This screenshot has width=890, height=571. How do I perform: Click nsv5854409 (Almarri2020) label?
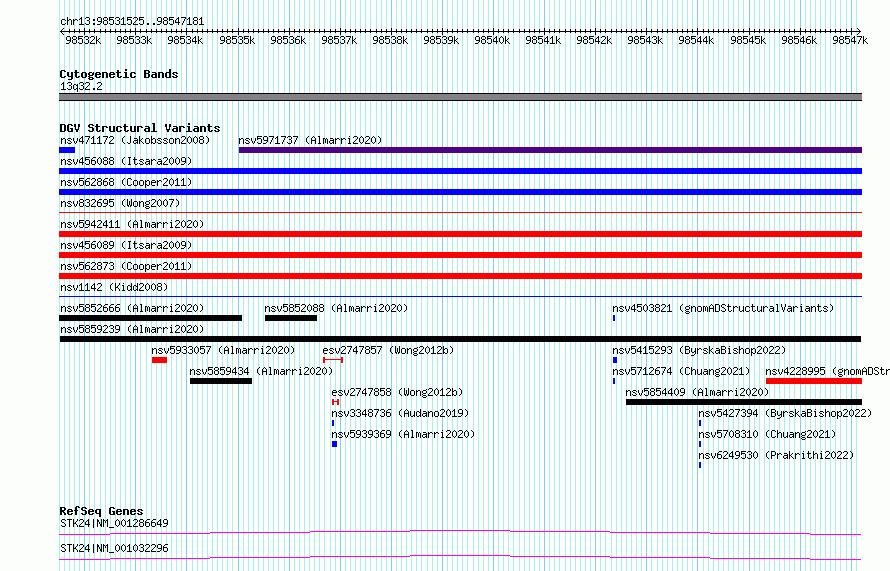click(697, 392)
